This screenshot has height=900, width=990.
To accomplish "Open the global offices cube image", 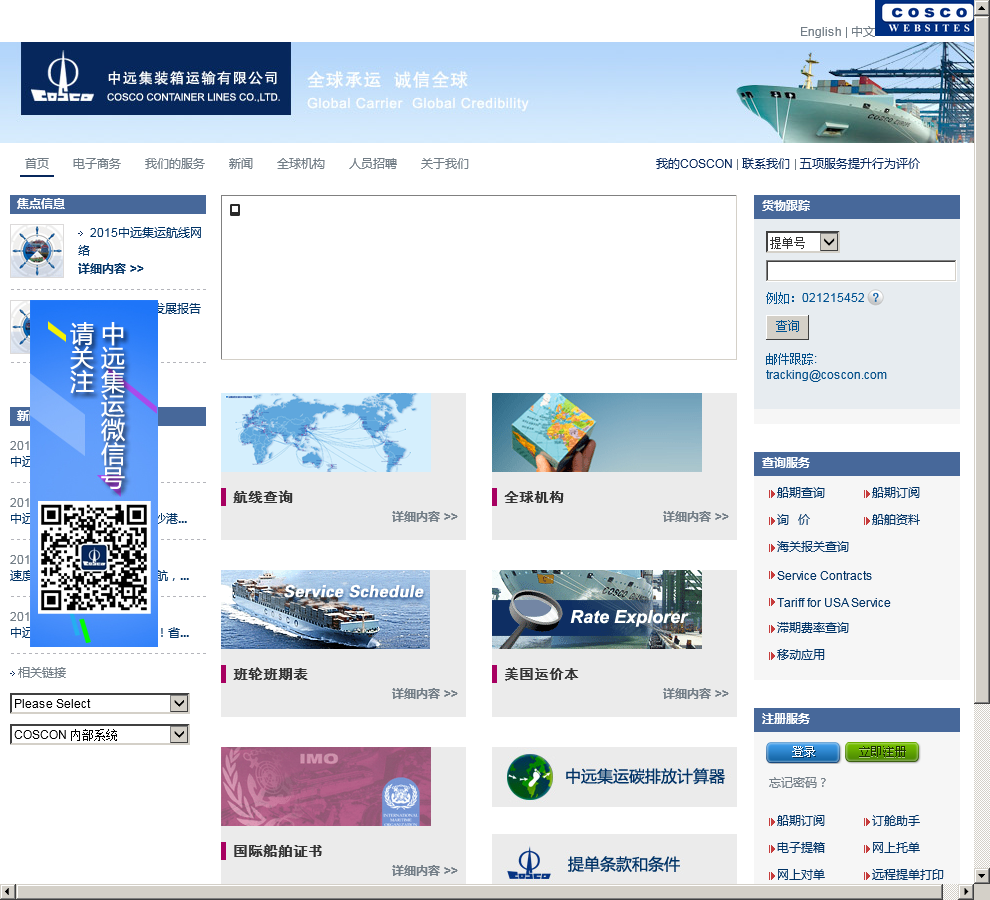I will [x=597, y=433].
